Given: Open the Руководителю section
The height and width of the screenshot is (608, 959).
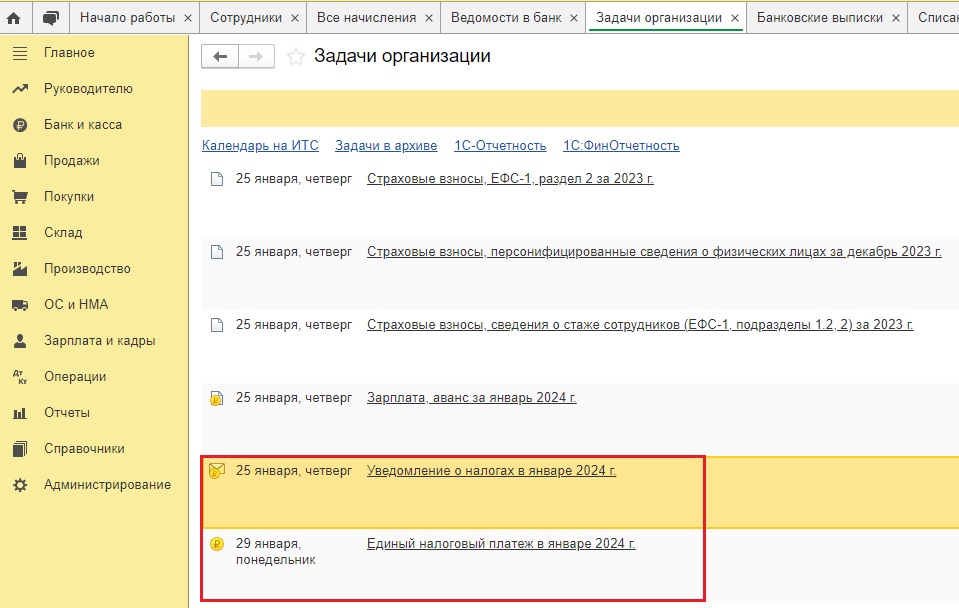Looking at the screenshot, I should [88, 89].
